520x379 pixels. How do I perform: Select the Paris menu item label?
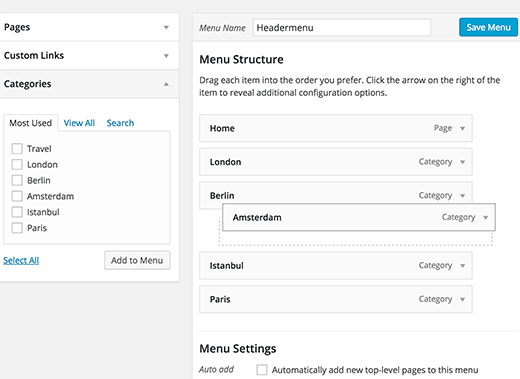(220, 299)
